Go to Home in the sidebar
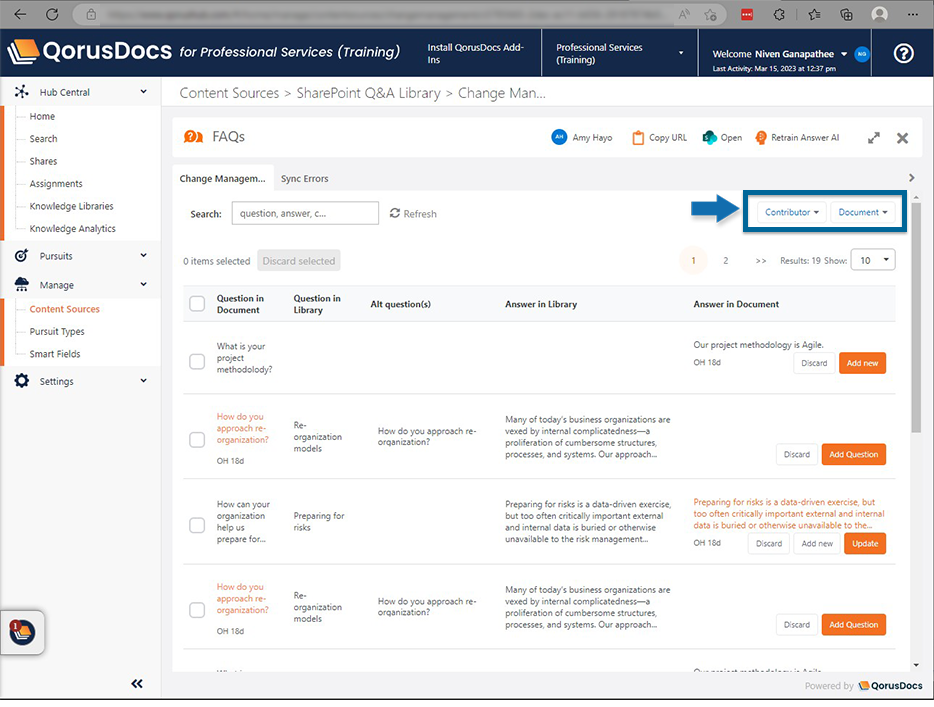Viewport: 934px width, 707px height. 42,116
